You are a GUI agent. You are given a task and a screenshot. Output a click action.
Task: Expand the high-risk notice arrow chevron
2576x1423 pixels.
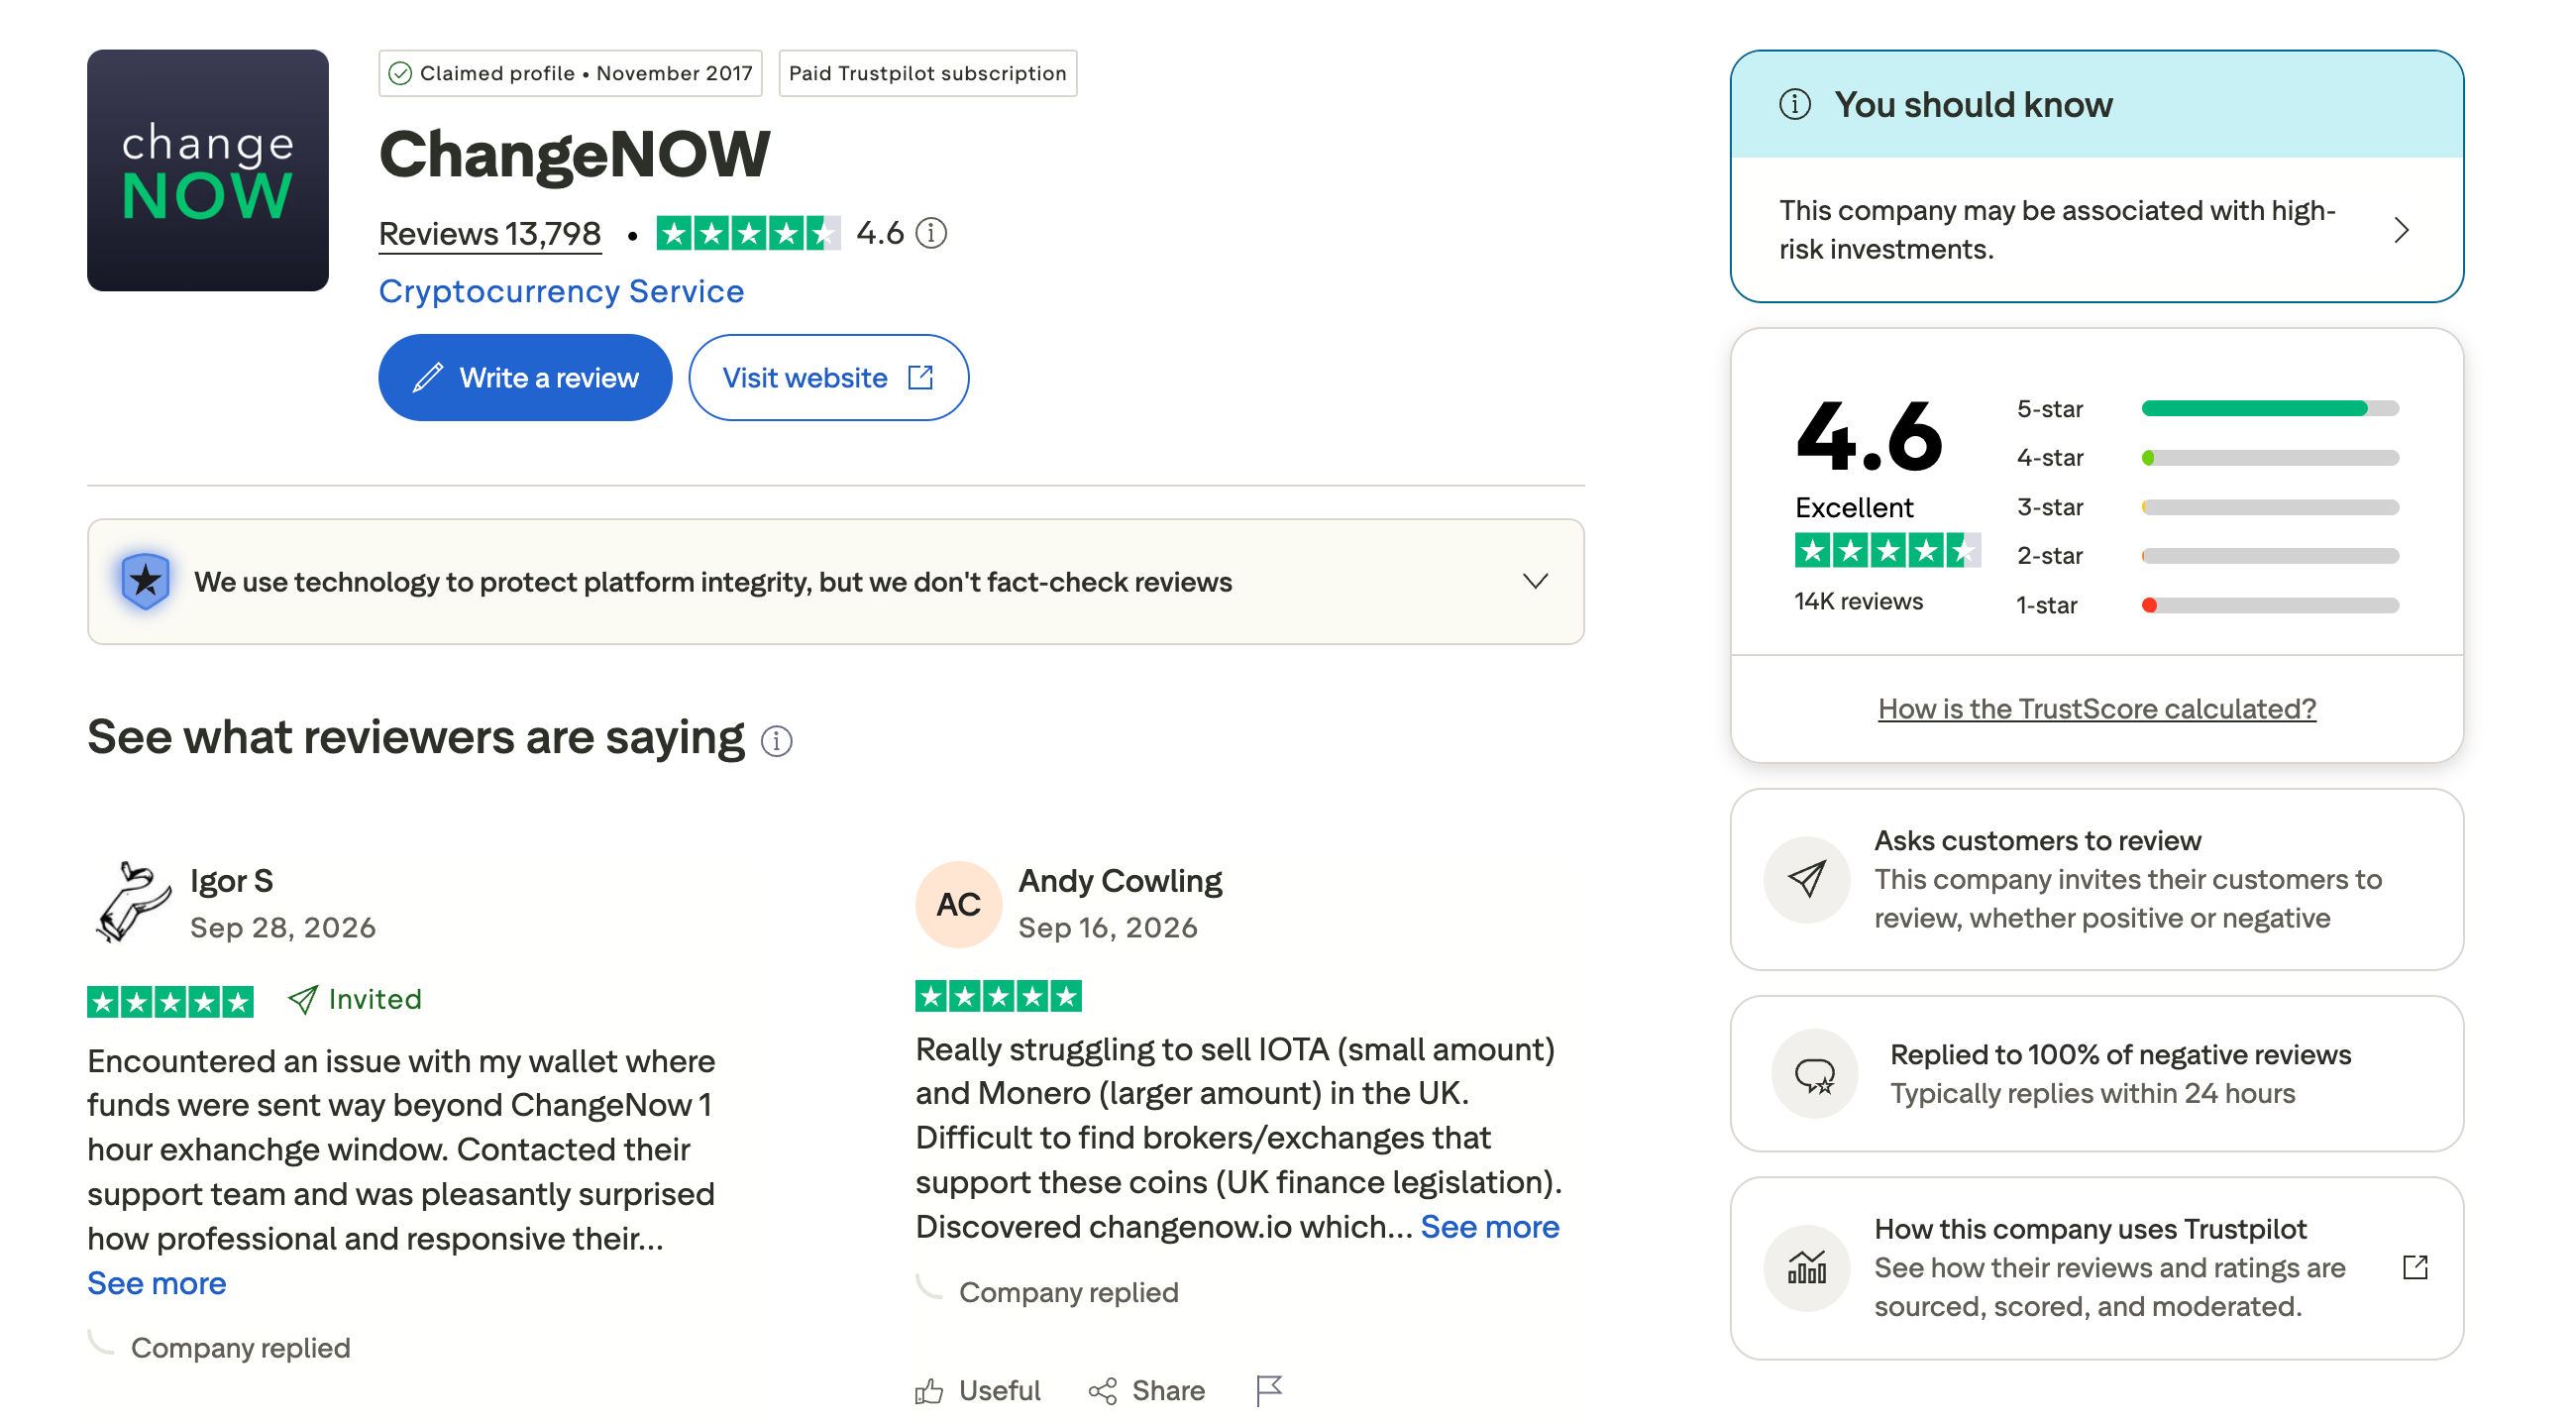pyautogui.click(x=2400, y=230)
